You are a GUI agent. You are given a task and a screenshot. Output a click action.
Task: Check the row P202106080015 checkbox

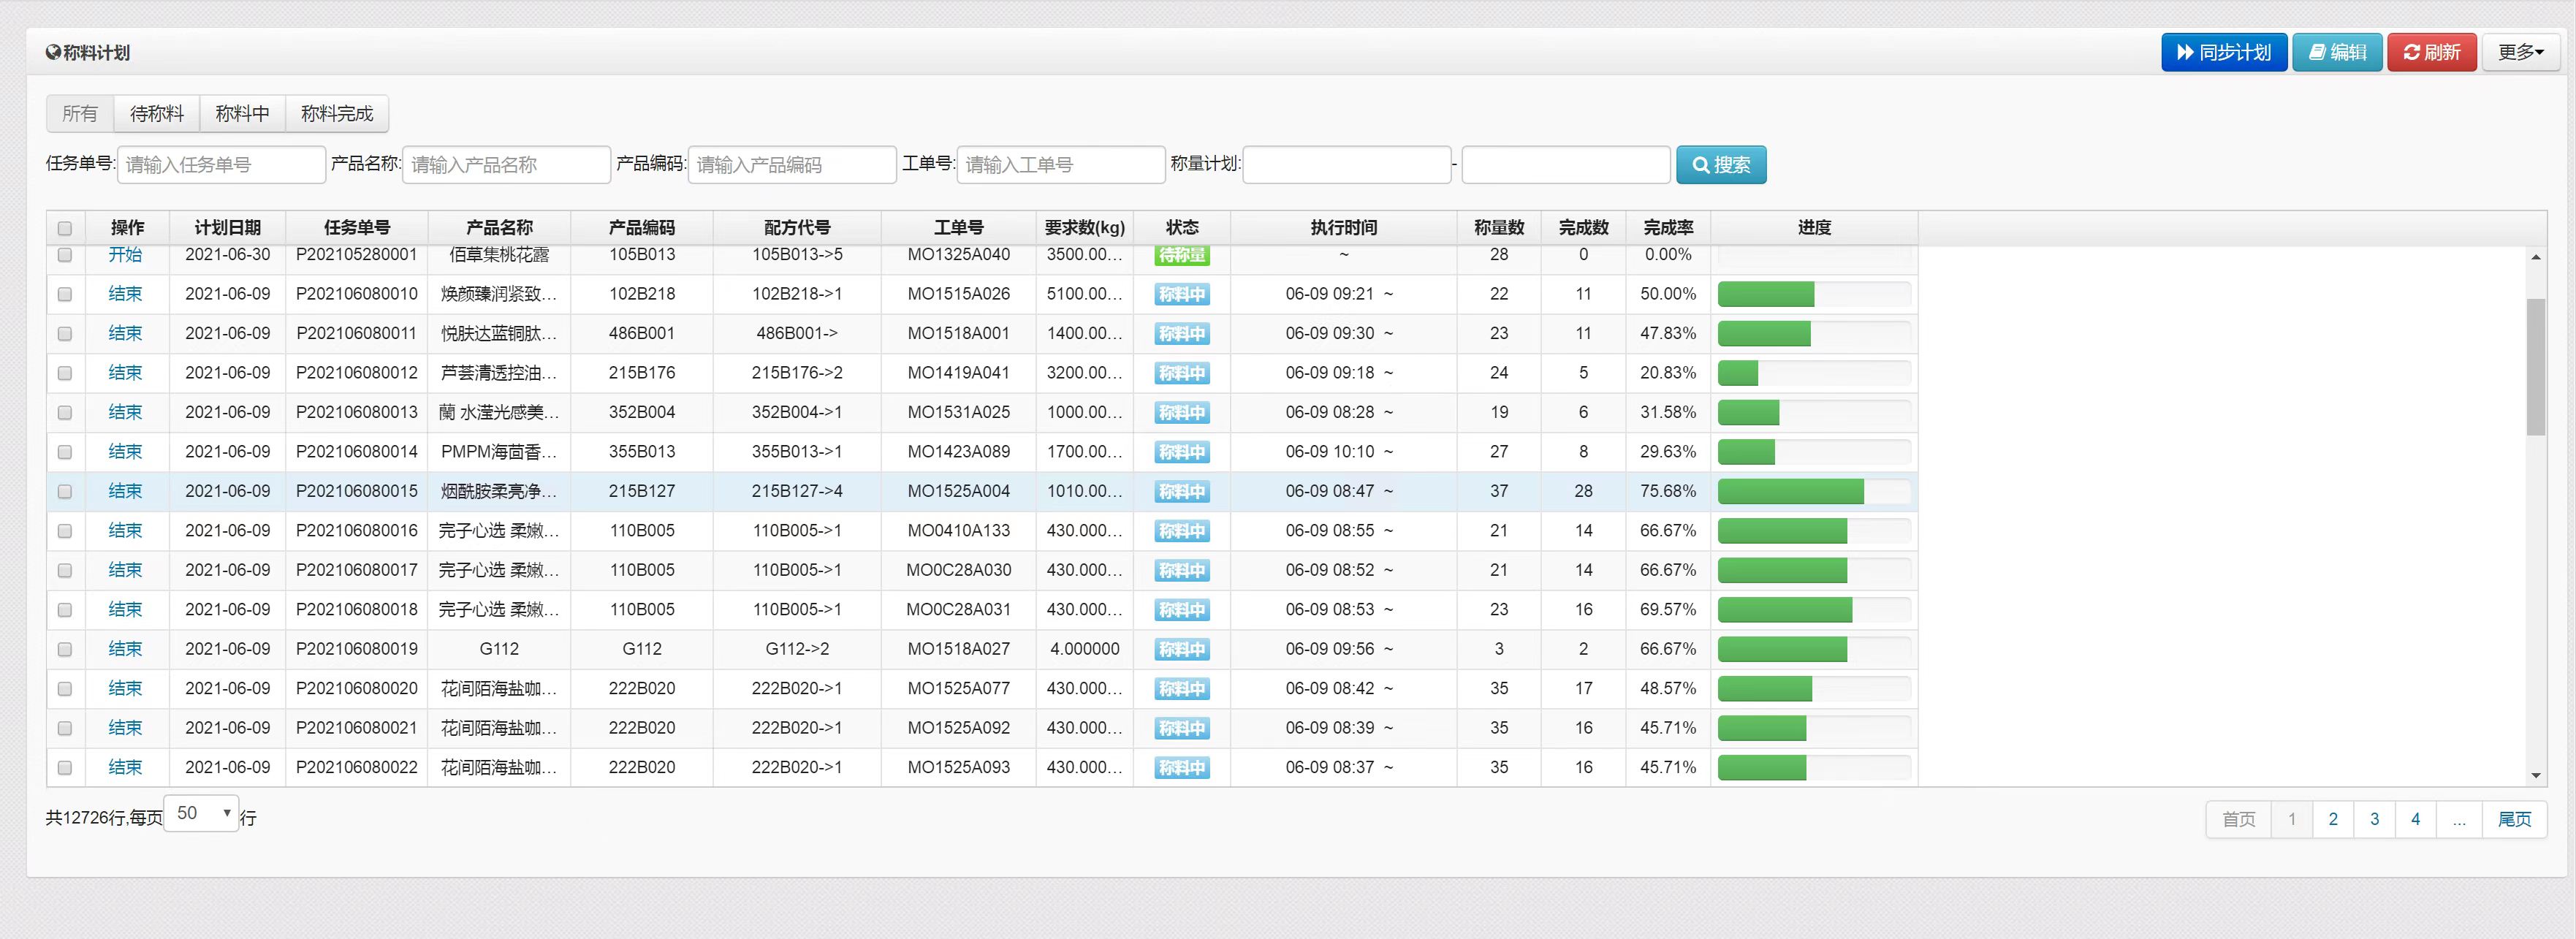[65, 491]
